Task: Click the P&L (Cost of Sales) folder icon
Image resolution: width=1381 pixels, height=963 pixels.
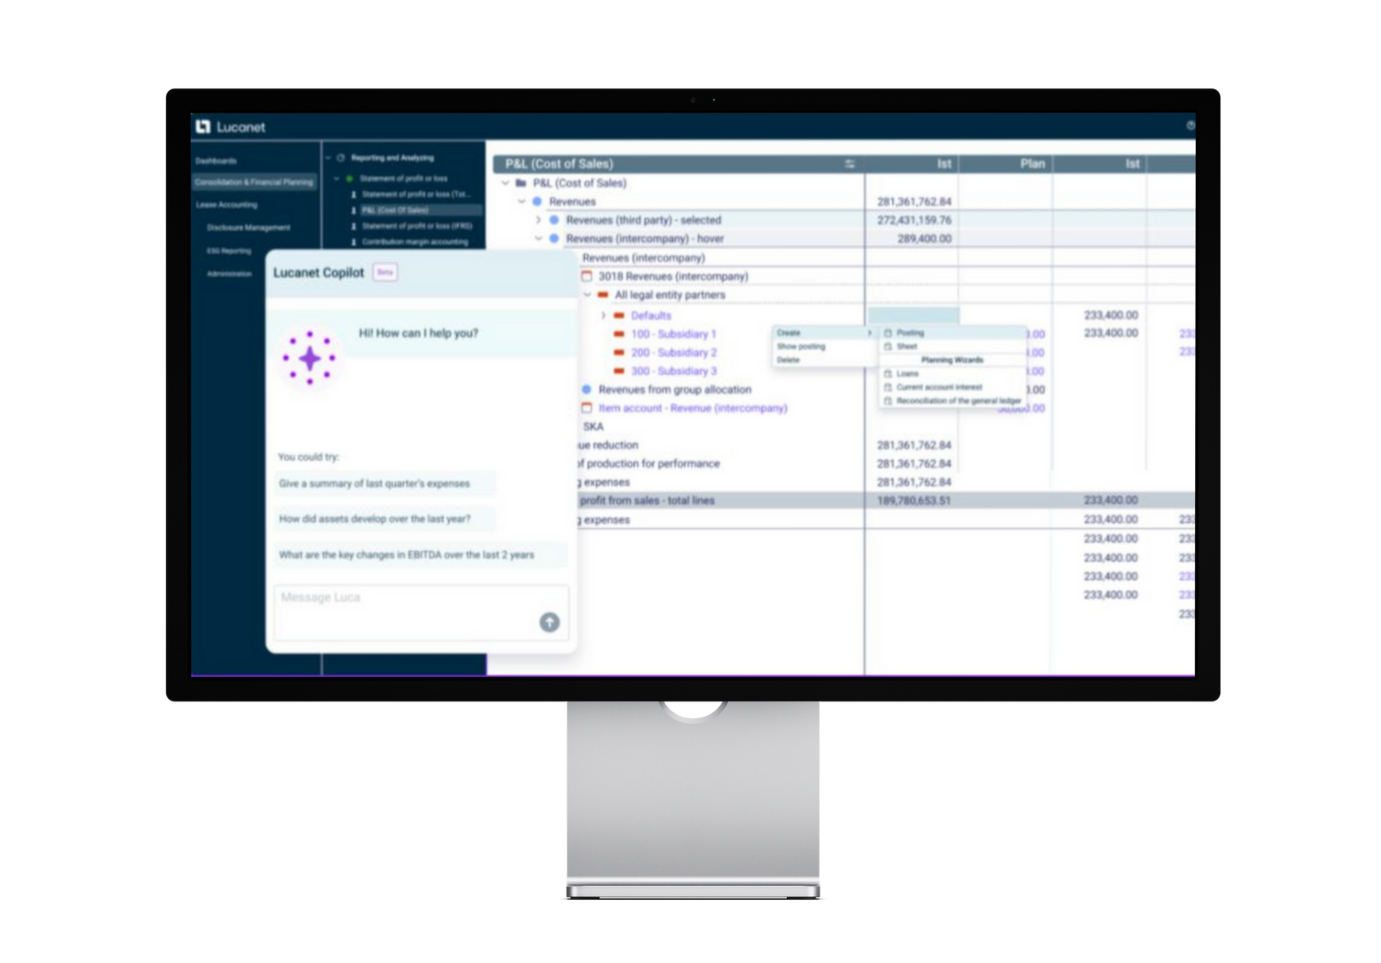Action: click(521, 183)
